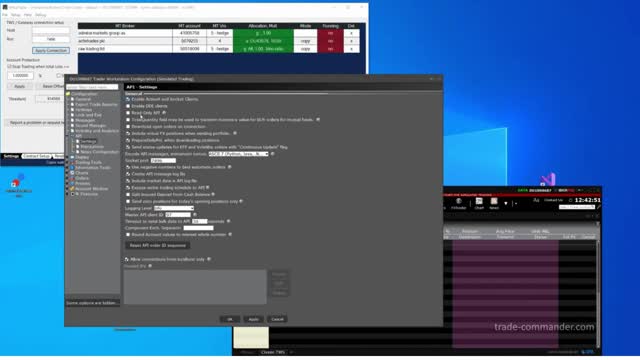Toggle Stop Trading when total Loss checkbox

pos(9,66)
